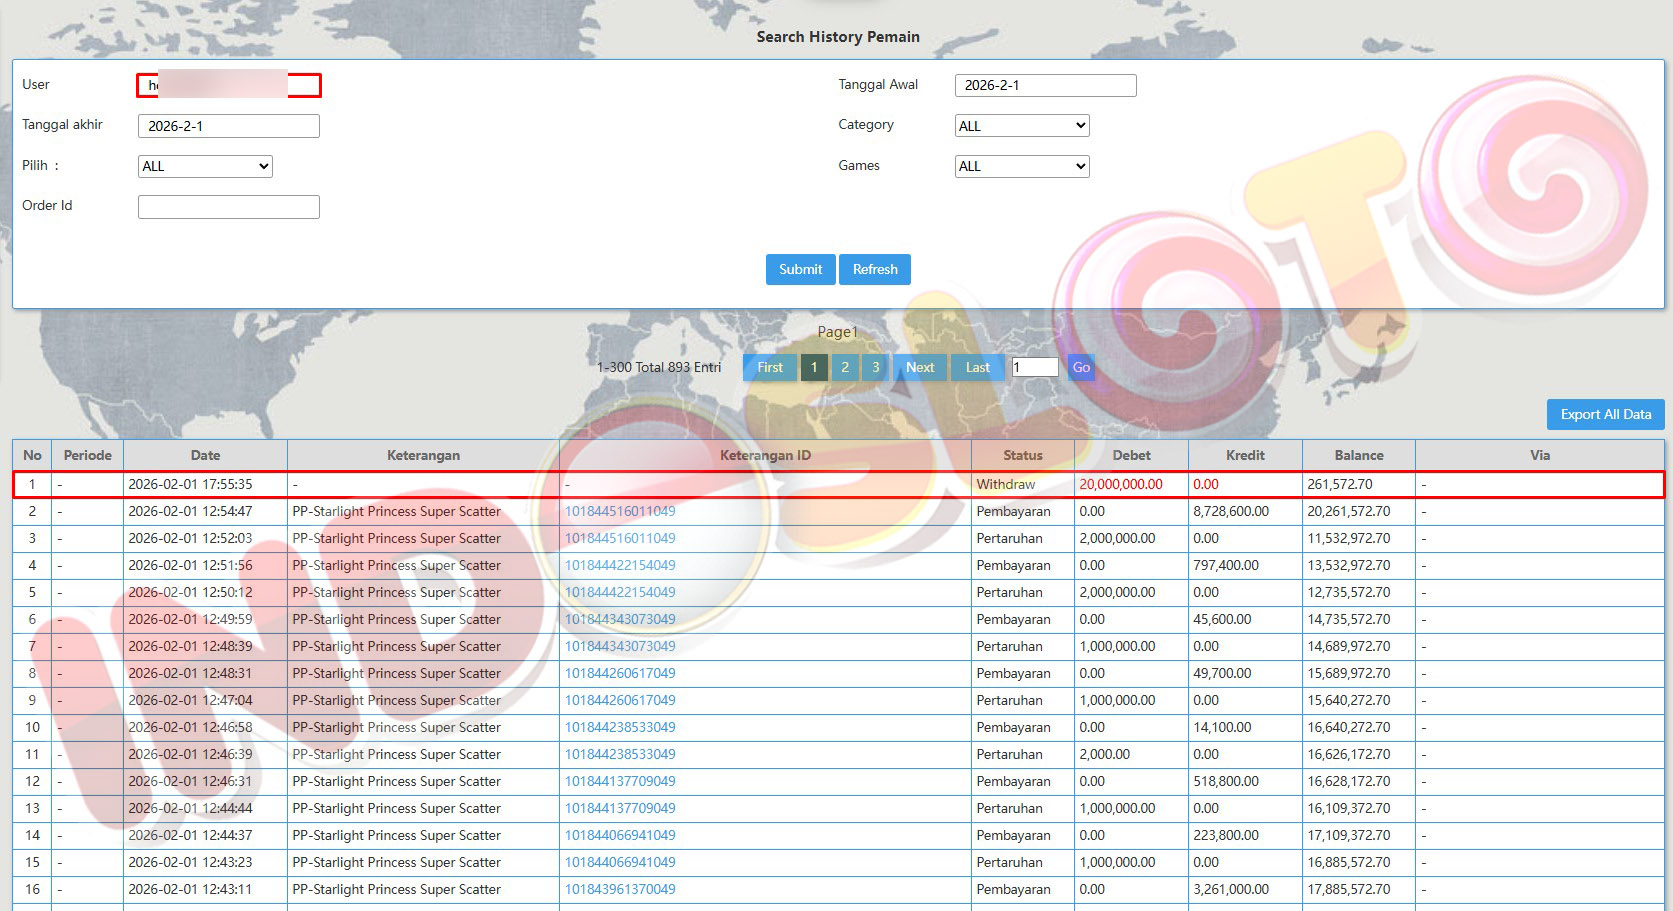Open Keterangan ID link in row 2

click(620, 511)
